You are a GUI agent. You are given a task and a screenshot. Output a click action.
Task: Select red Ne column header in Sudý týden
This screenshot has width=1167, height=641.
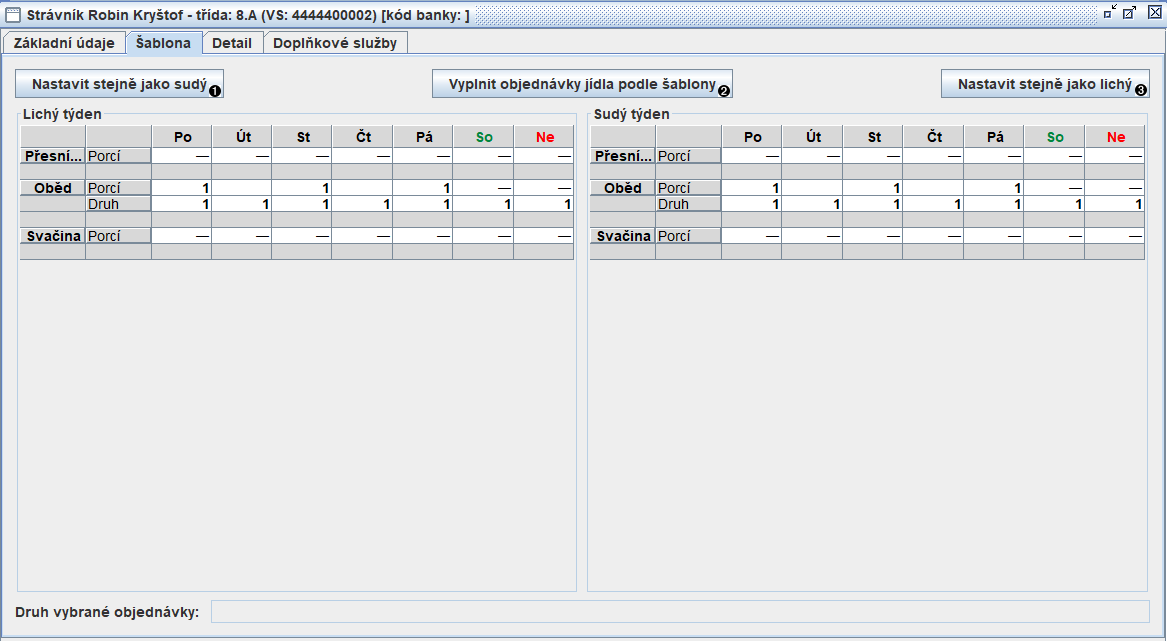click(x=1115, y=137)
